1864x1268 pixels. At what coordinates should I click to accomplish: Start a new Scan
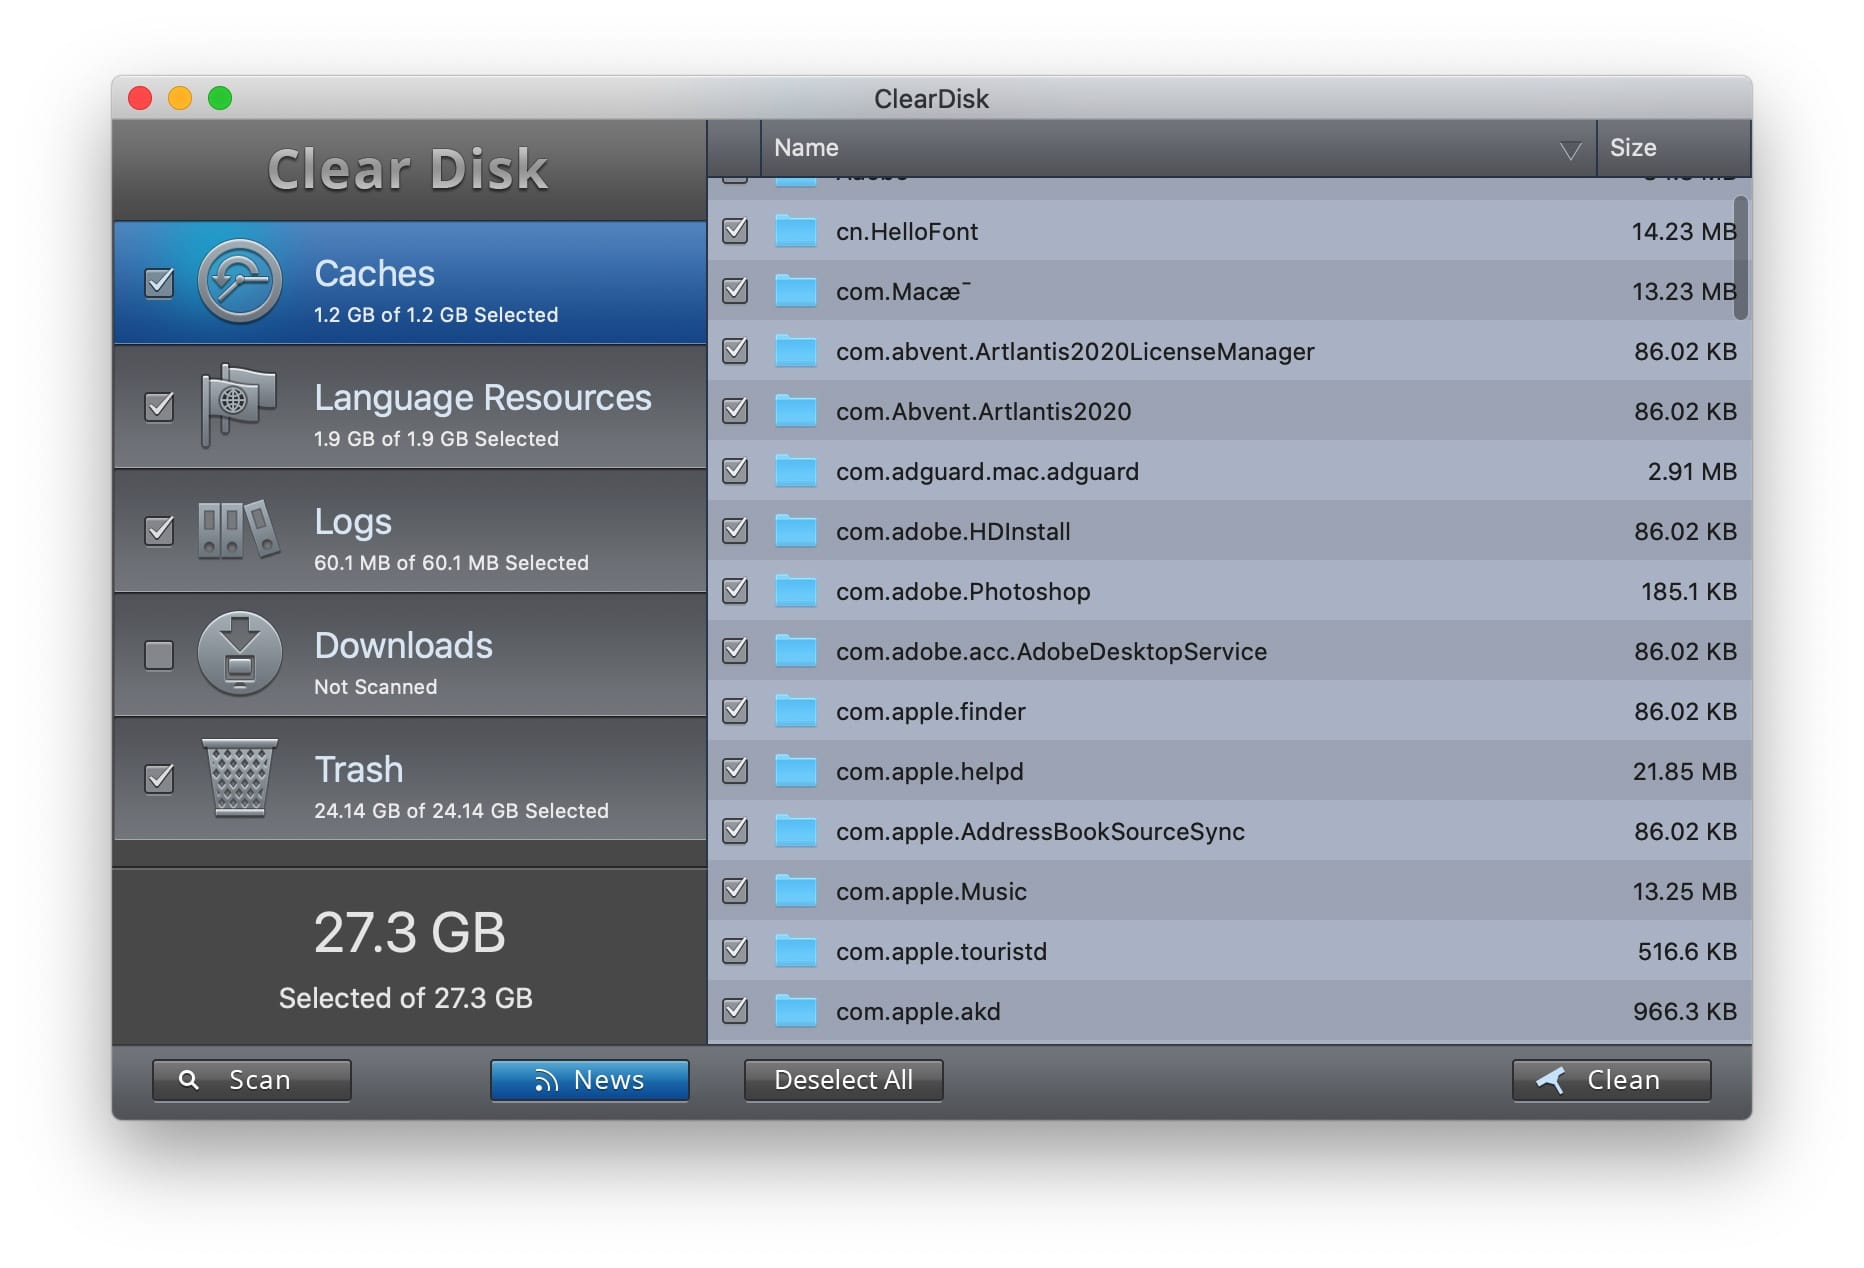252,1080
